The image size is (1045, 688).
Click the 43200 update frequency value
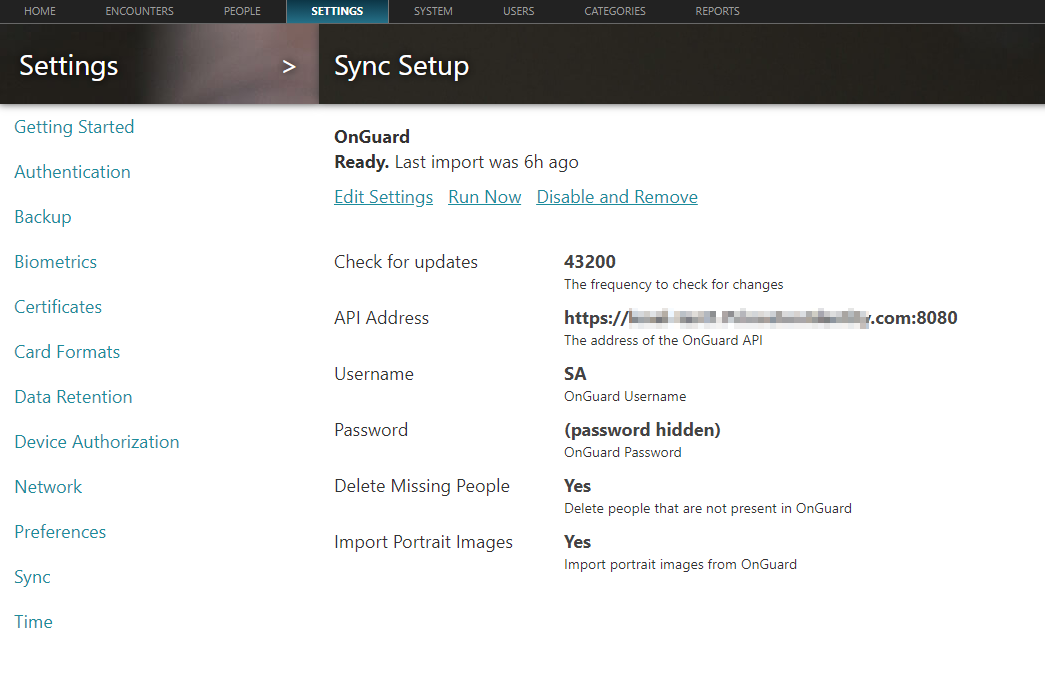590,262
